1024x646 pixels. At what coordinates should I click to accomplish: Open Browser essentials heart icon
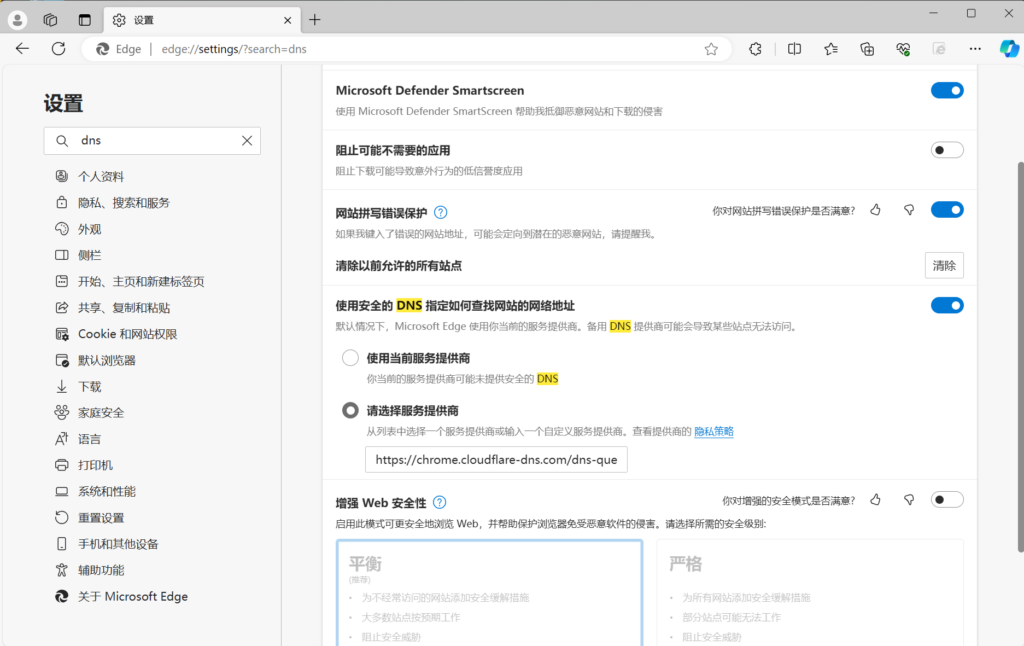tap(903, 49)
